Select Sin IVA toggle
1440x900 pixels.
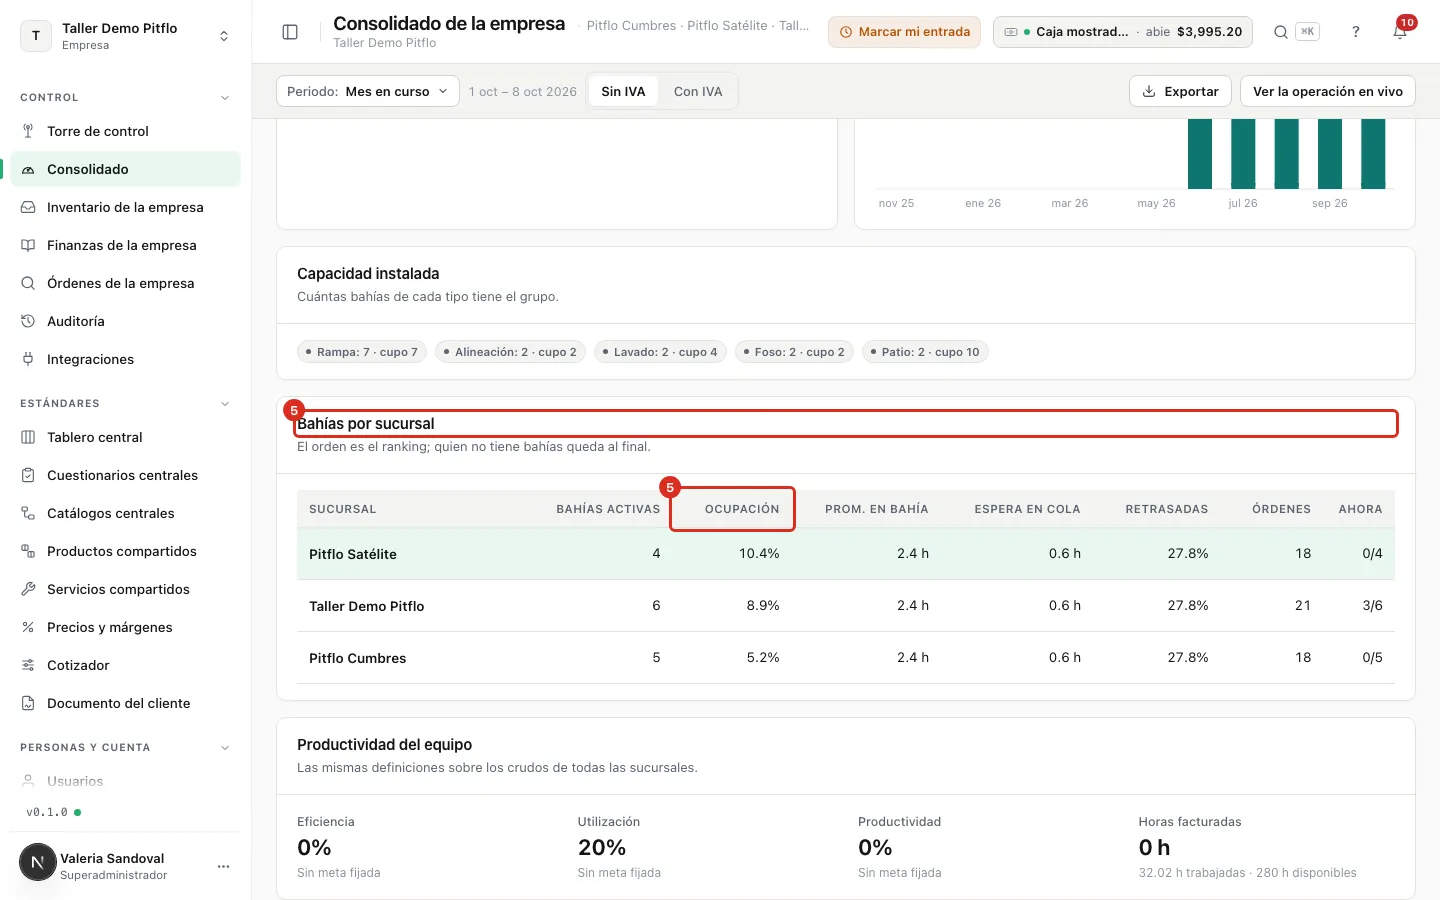[x=623, y=91]
